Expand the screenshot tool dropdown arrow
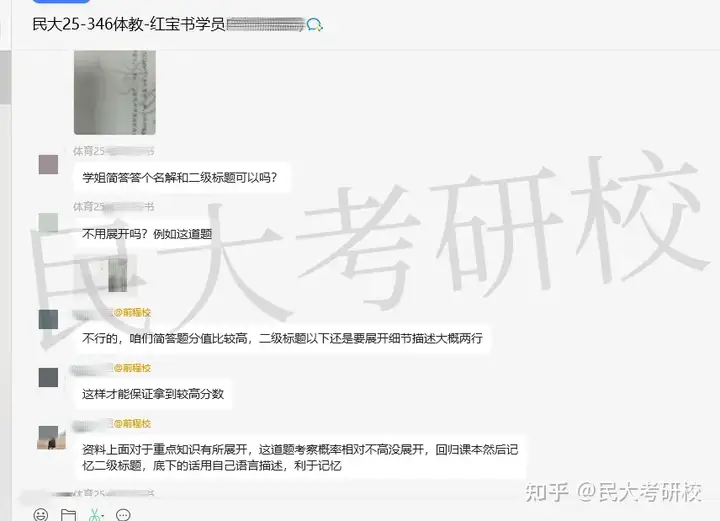The width and height of the screenshot is (720, 521). click(x=103, y=516)
